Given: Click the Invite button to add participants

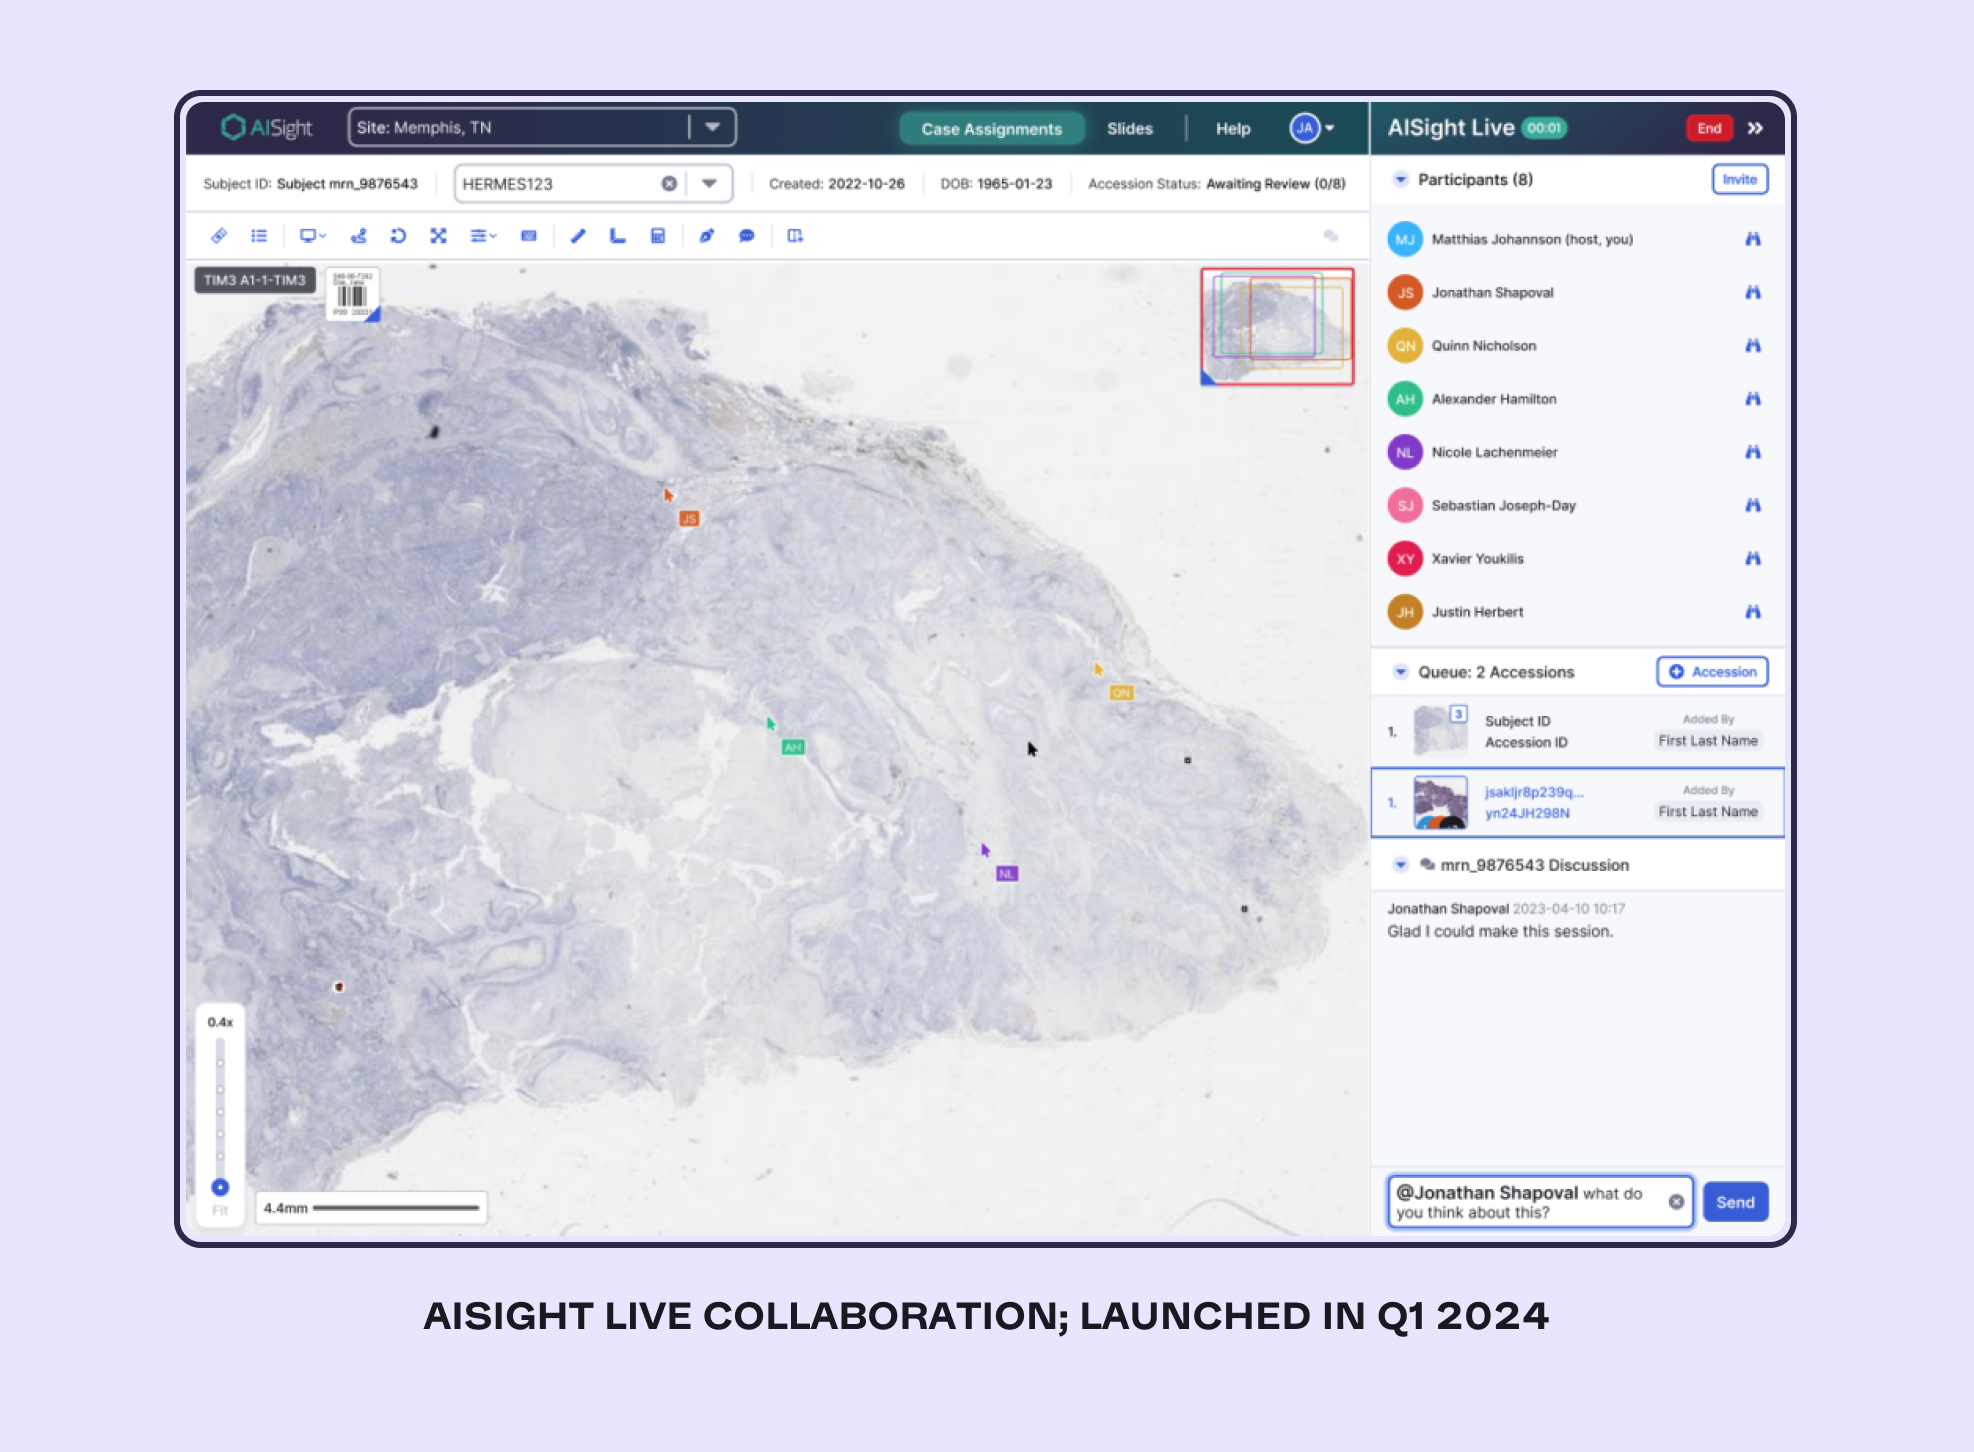Looking at the screenshot, I should (1740, 181).
